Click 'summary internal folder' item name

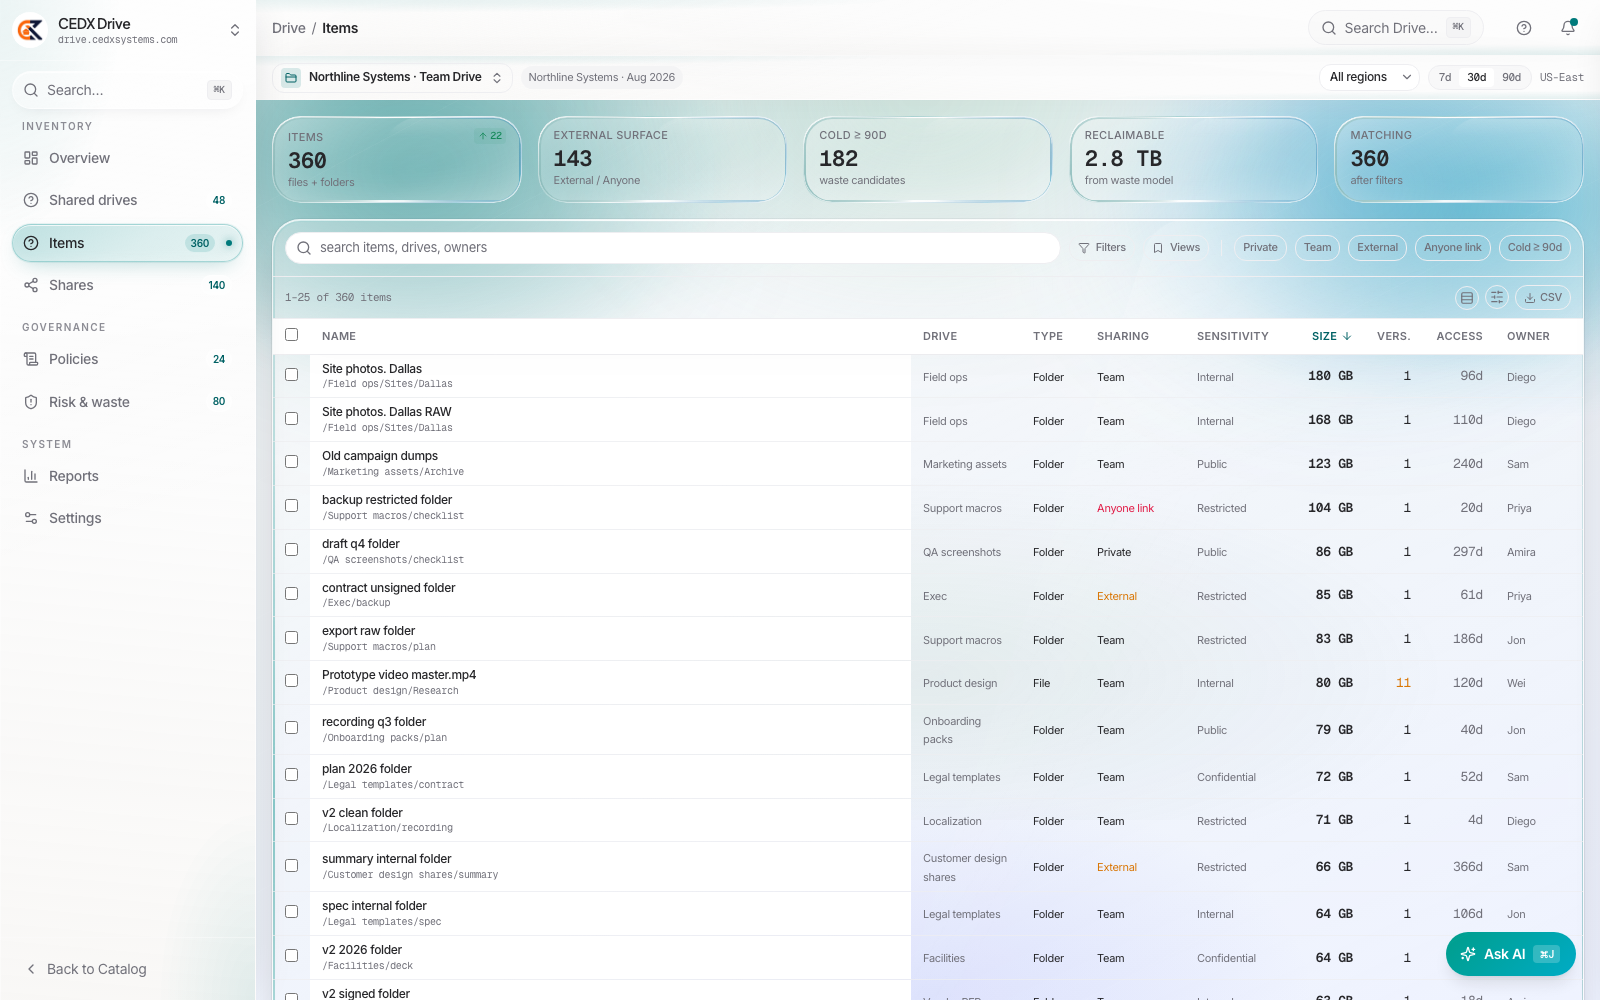point(387,859)
